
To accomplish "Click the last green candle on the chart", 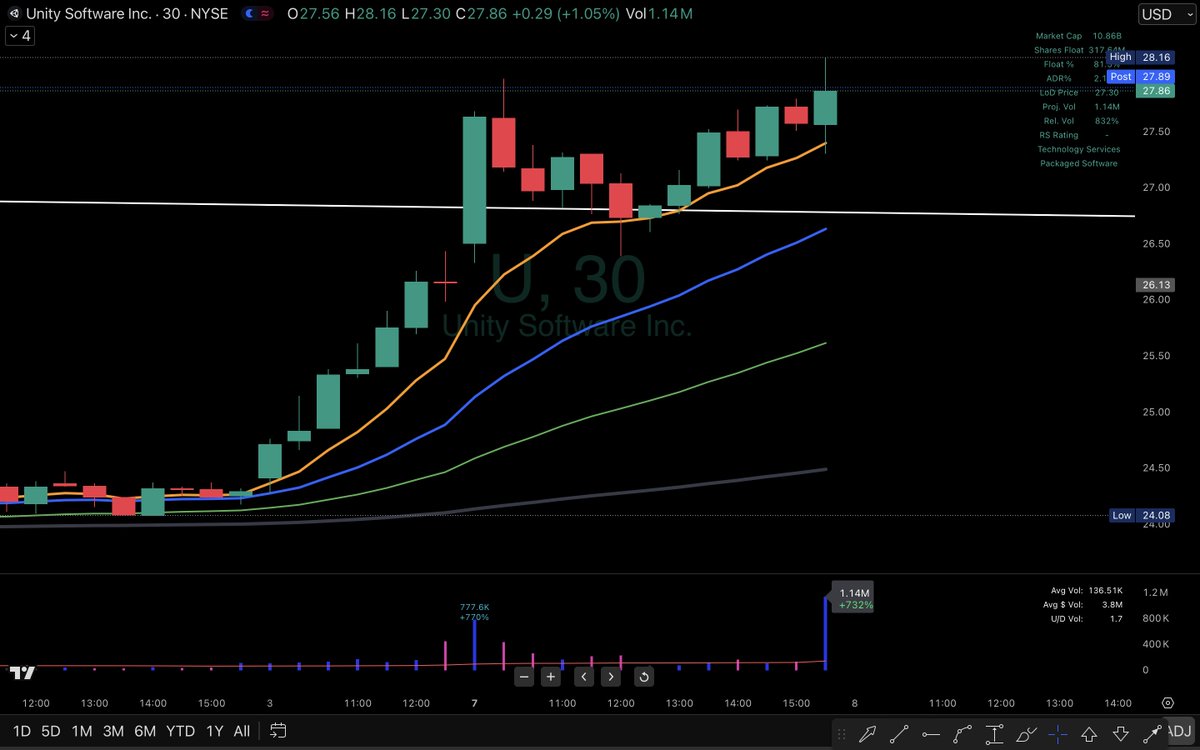I will (825, 108).
